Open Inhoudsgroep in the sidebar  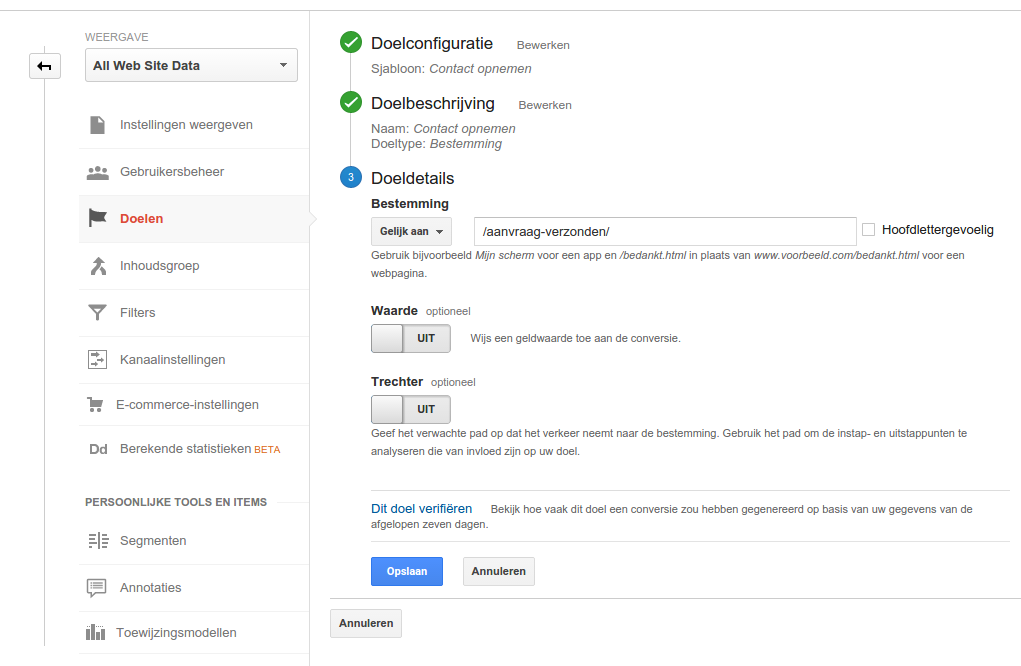194,266
